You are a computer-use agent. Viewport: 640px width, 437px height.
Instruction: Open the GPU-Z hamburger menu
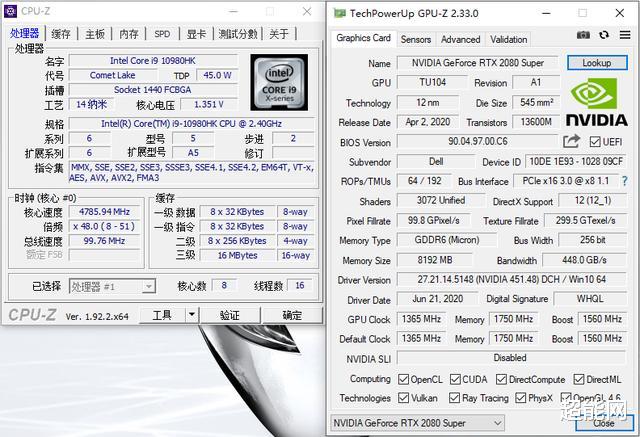click(625, 35)
